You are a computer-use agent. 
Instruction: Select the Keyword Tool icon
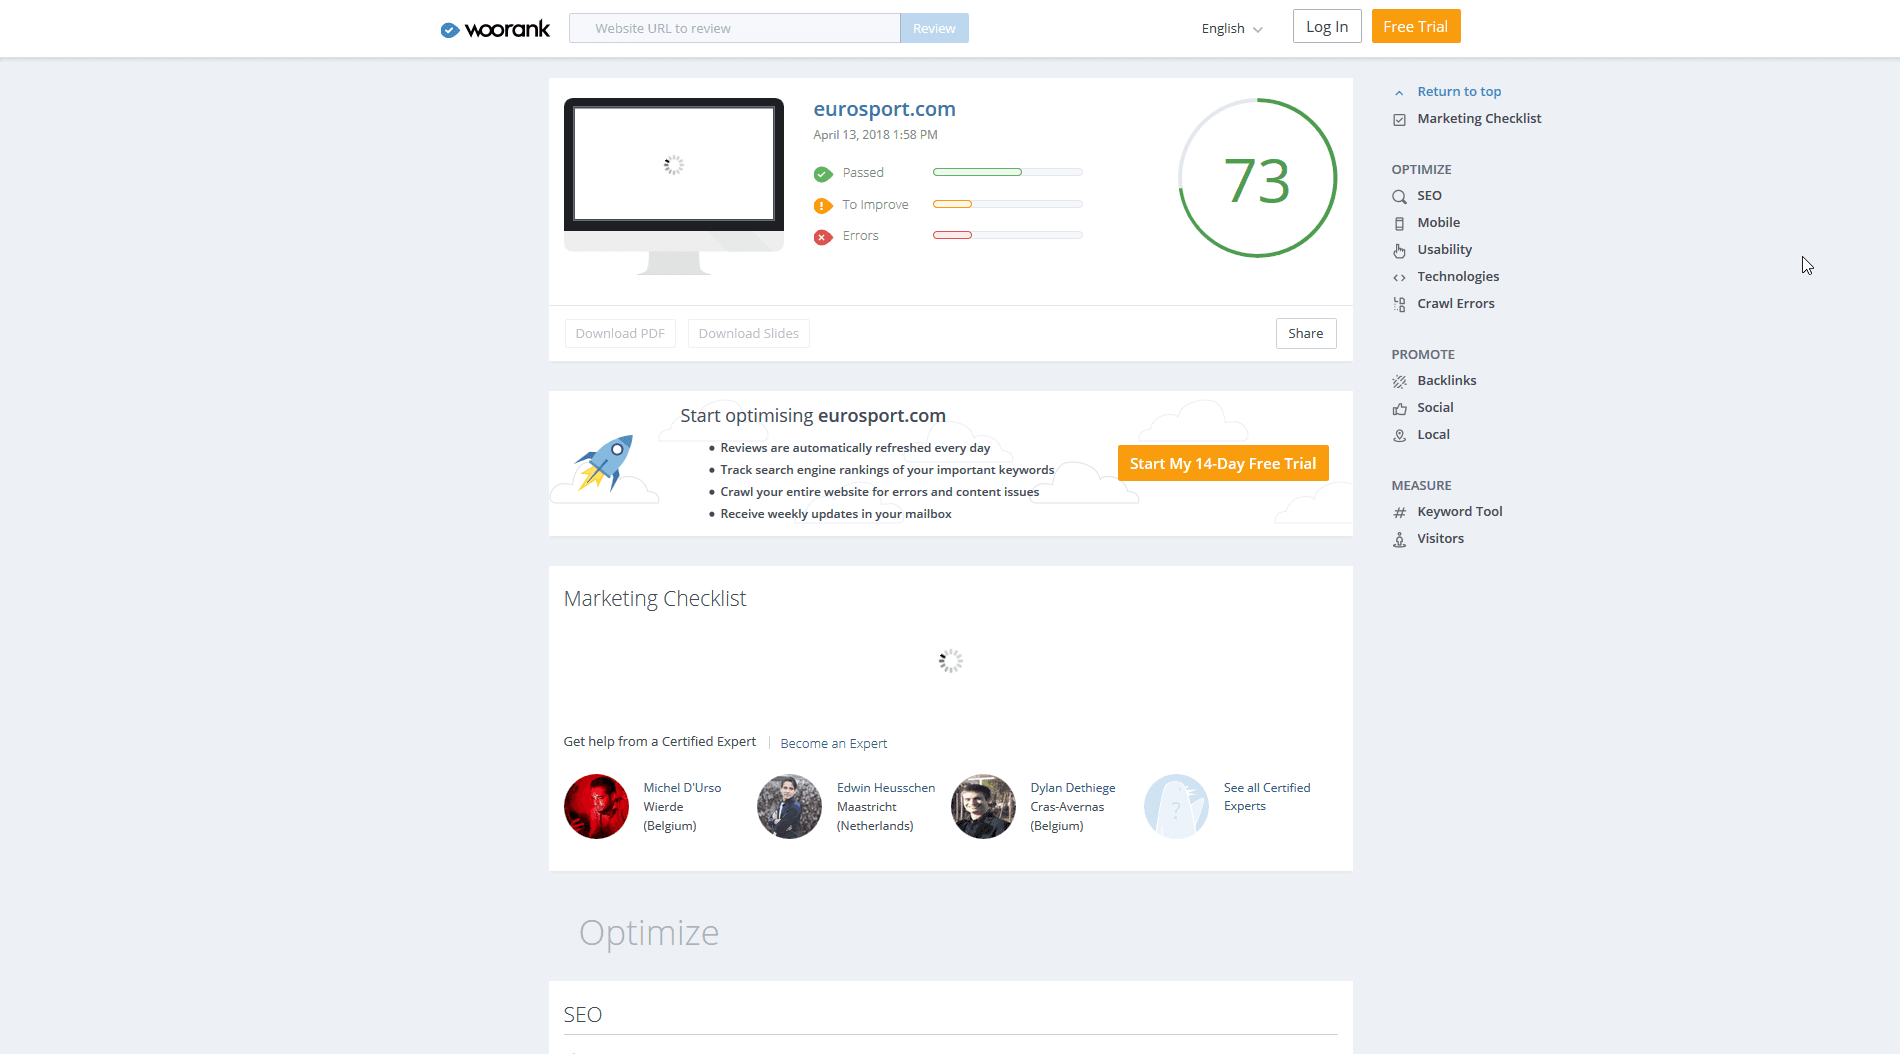pyautogui.click(x=1399, y=512)
